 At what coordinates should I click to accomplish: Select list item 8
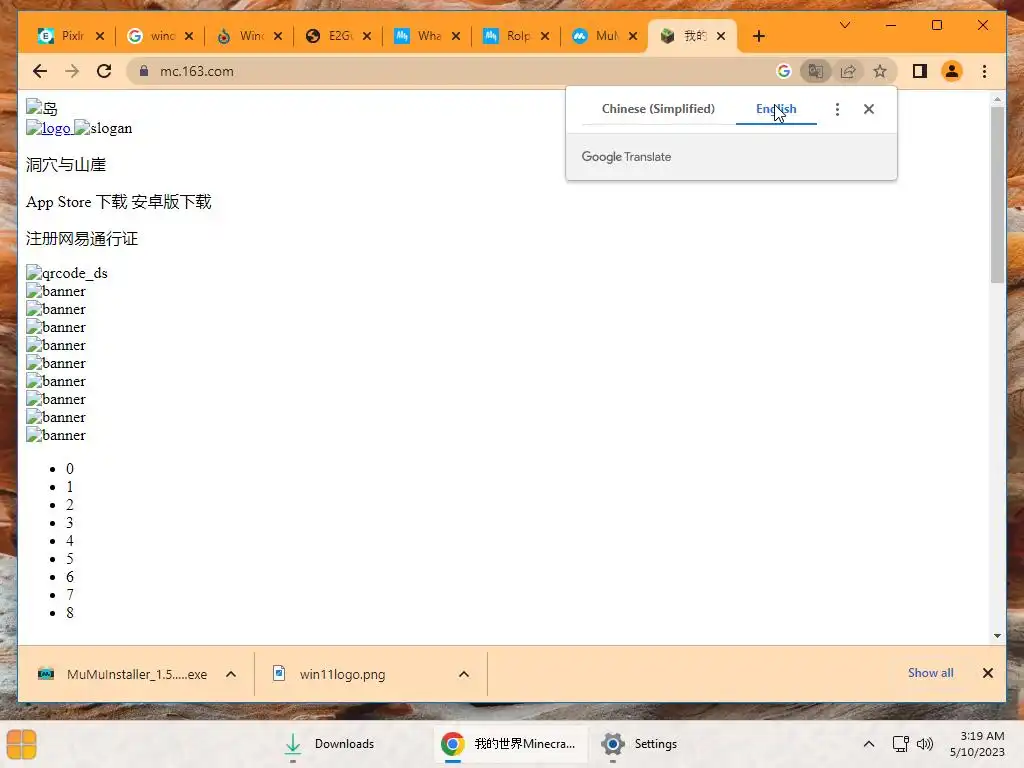(x=70, y=613)
